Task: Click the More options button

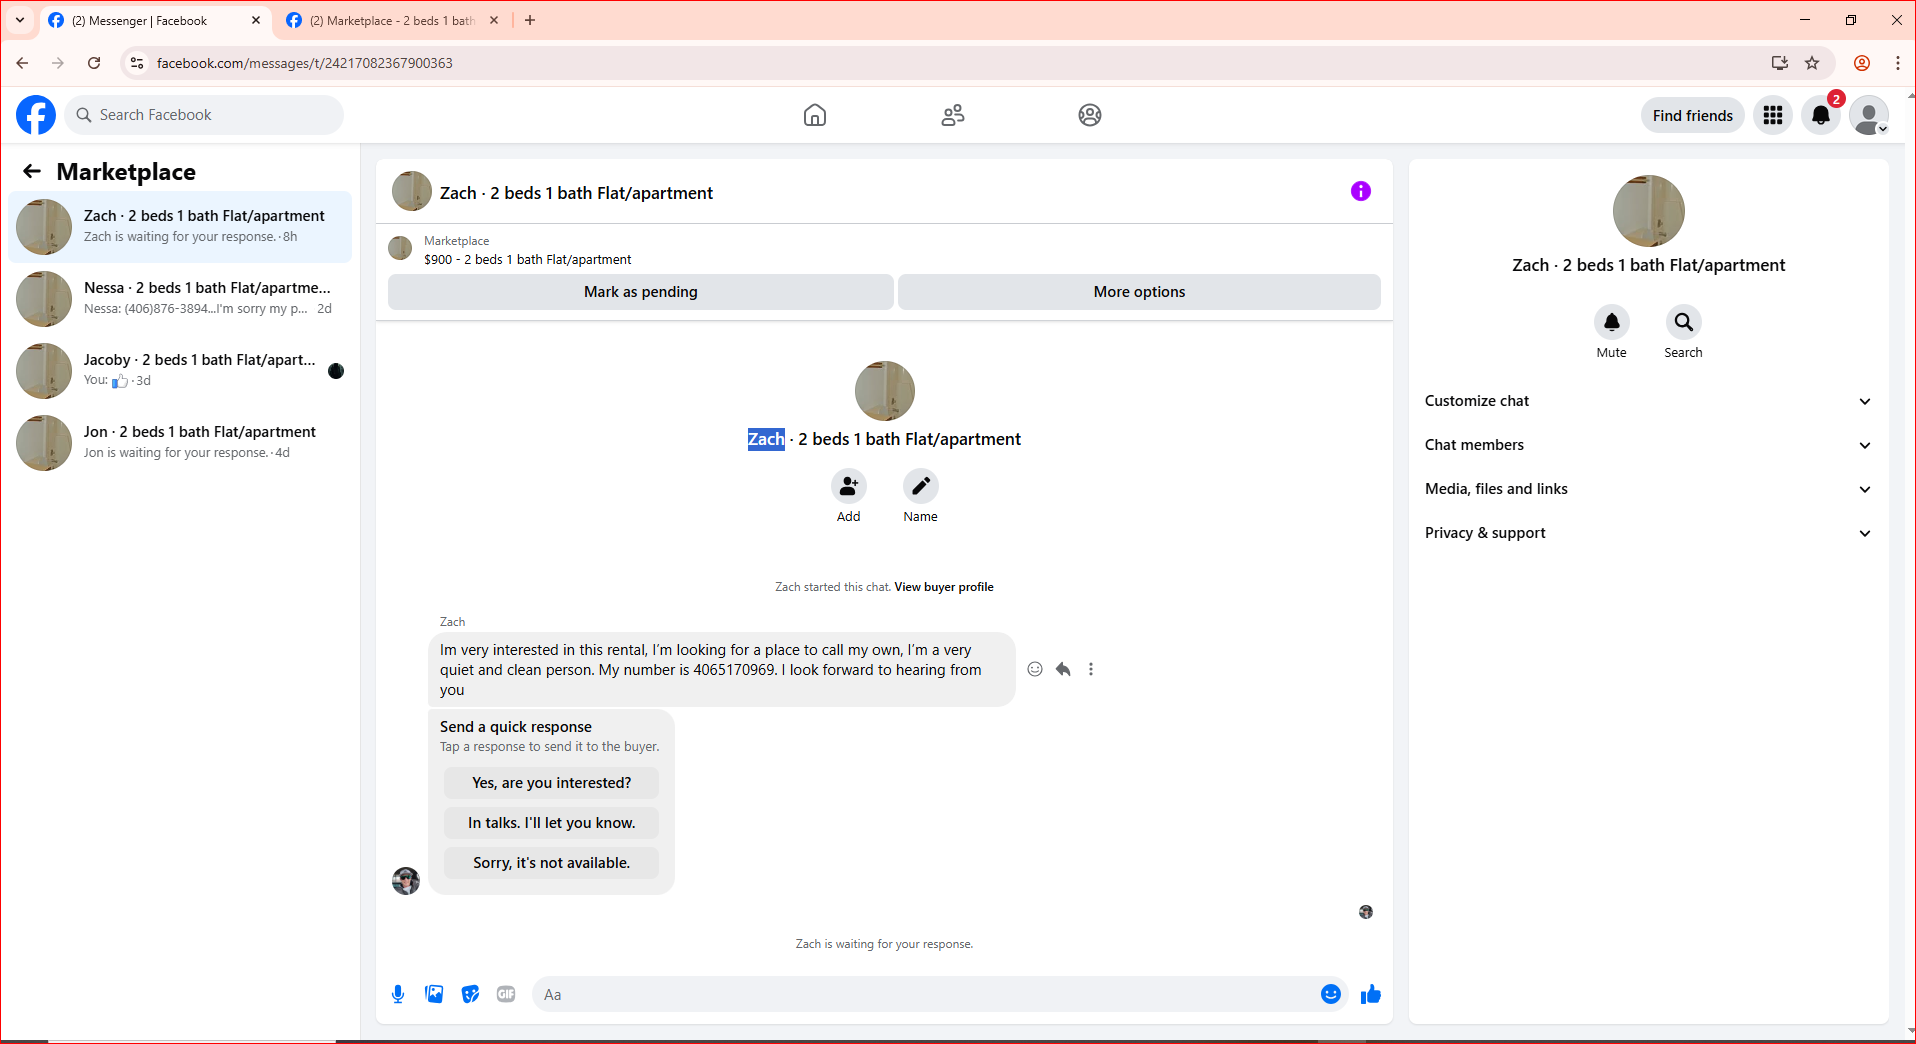Action: (x=1139, y=292)
